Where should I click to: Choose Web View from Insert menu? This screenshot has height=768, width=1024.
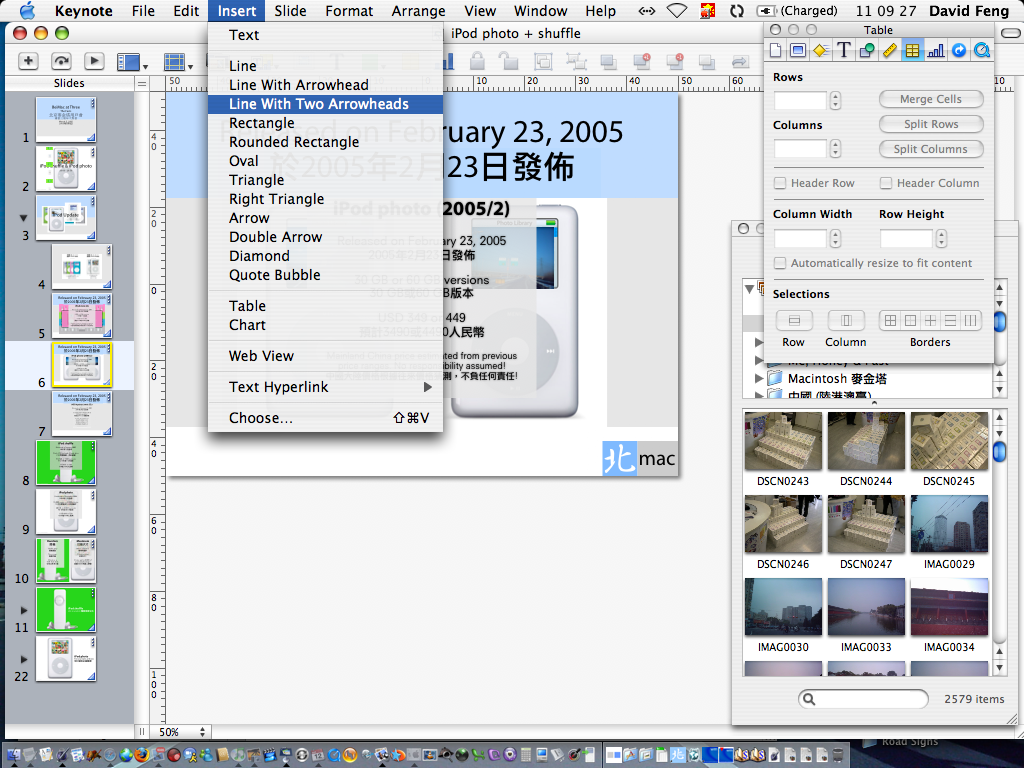point(325,356)
